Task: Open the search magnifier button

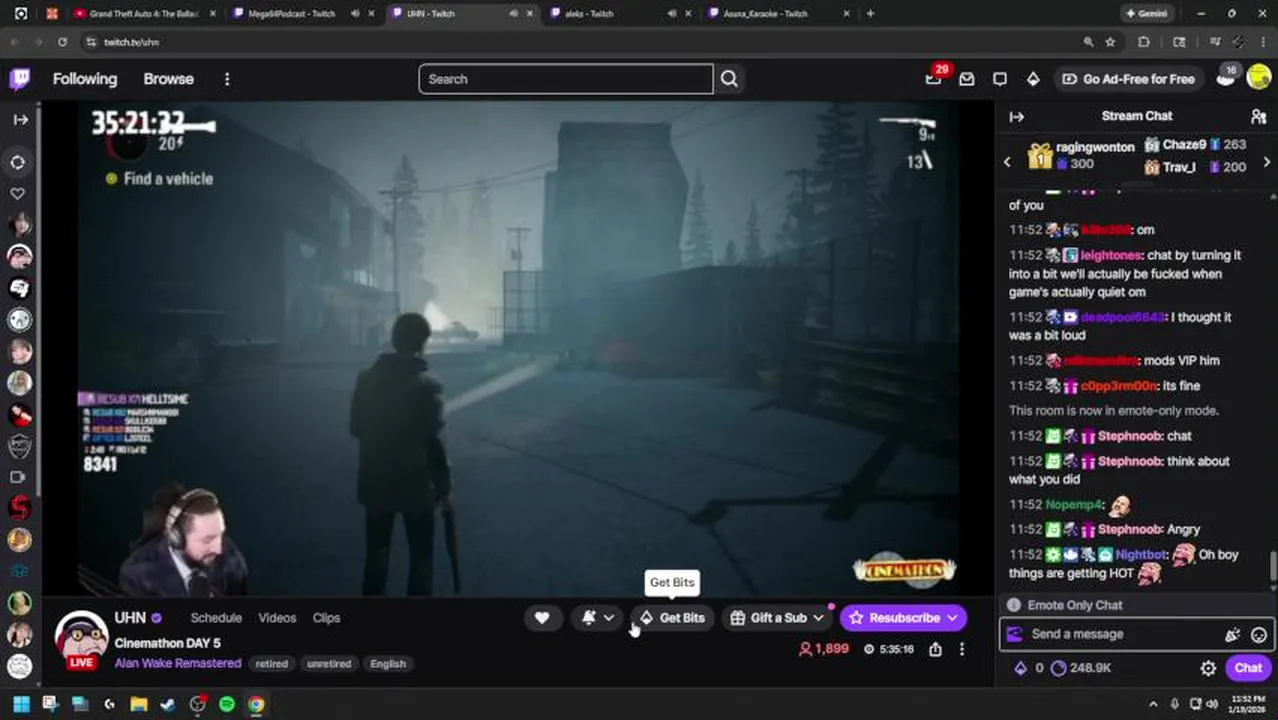Action: [x=729, y=79]
